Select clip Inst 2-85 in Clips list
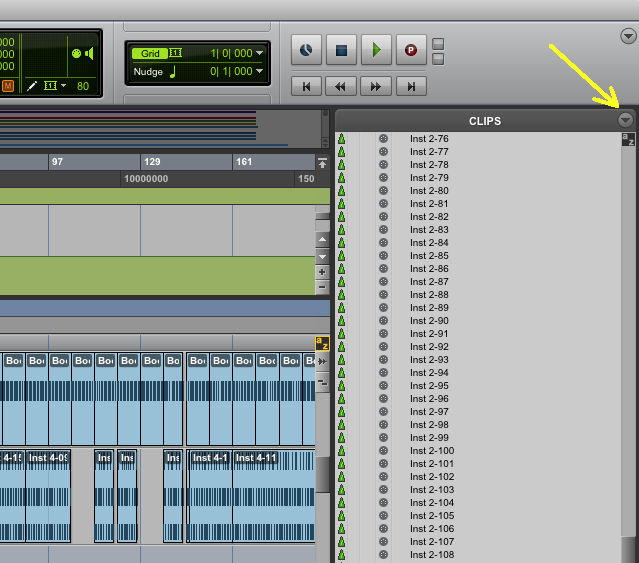This screenshot has width=639, height=563. pyautogui.click(x=429, y=256)
